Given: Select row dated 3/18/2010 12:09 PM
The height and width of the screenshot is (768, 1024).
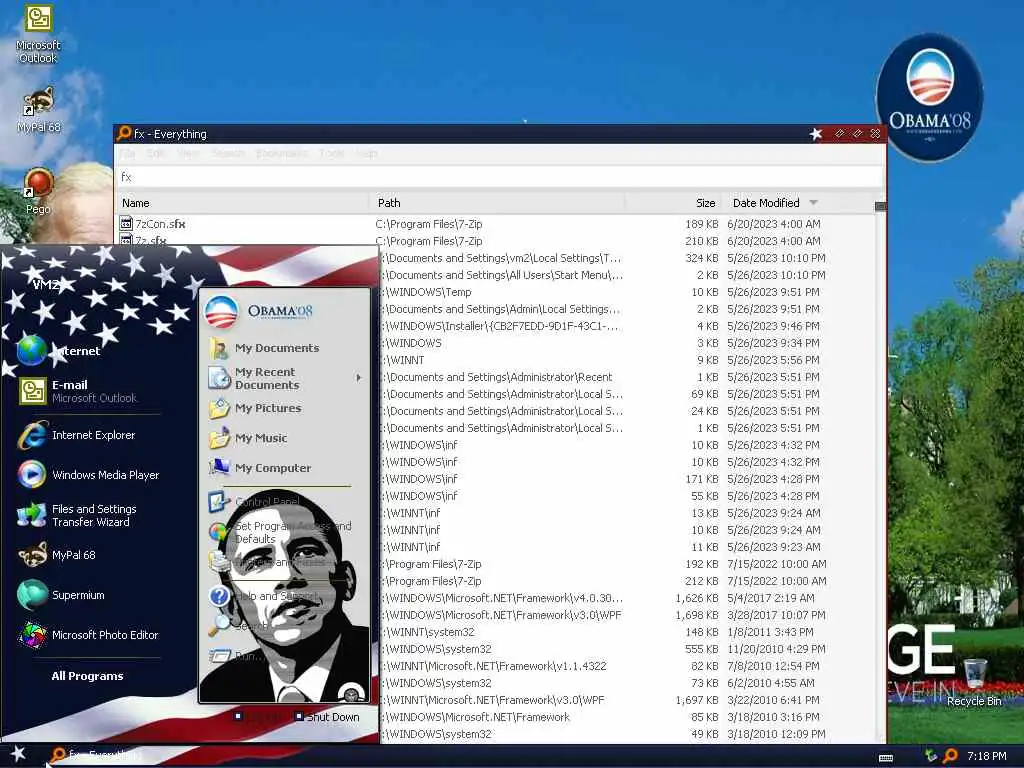Looking at the screenshot, I should [x=629, y=733].
